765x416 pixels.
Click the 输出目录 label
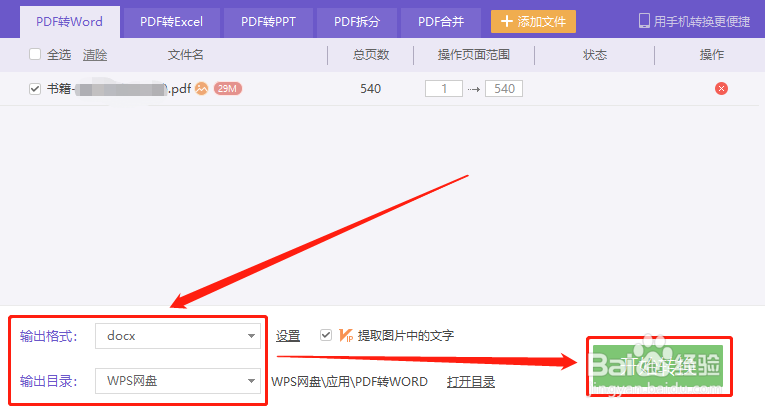click(x=48, y=381)
